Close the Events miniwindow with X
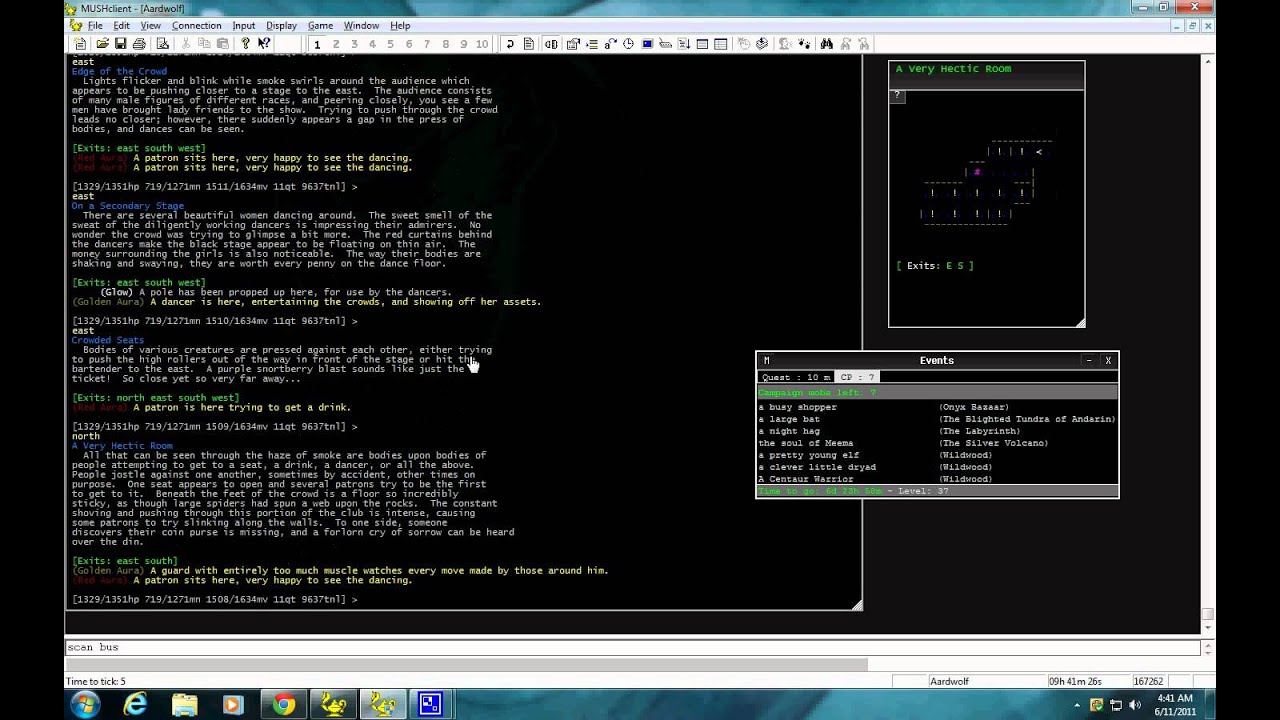This screenshot has height=720, width=1280. coord(1108,360)
